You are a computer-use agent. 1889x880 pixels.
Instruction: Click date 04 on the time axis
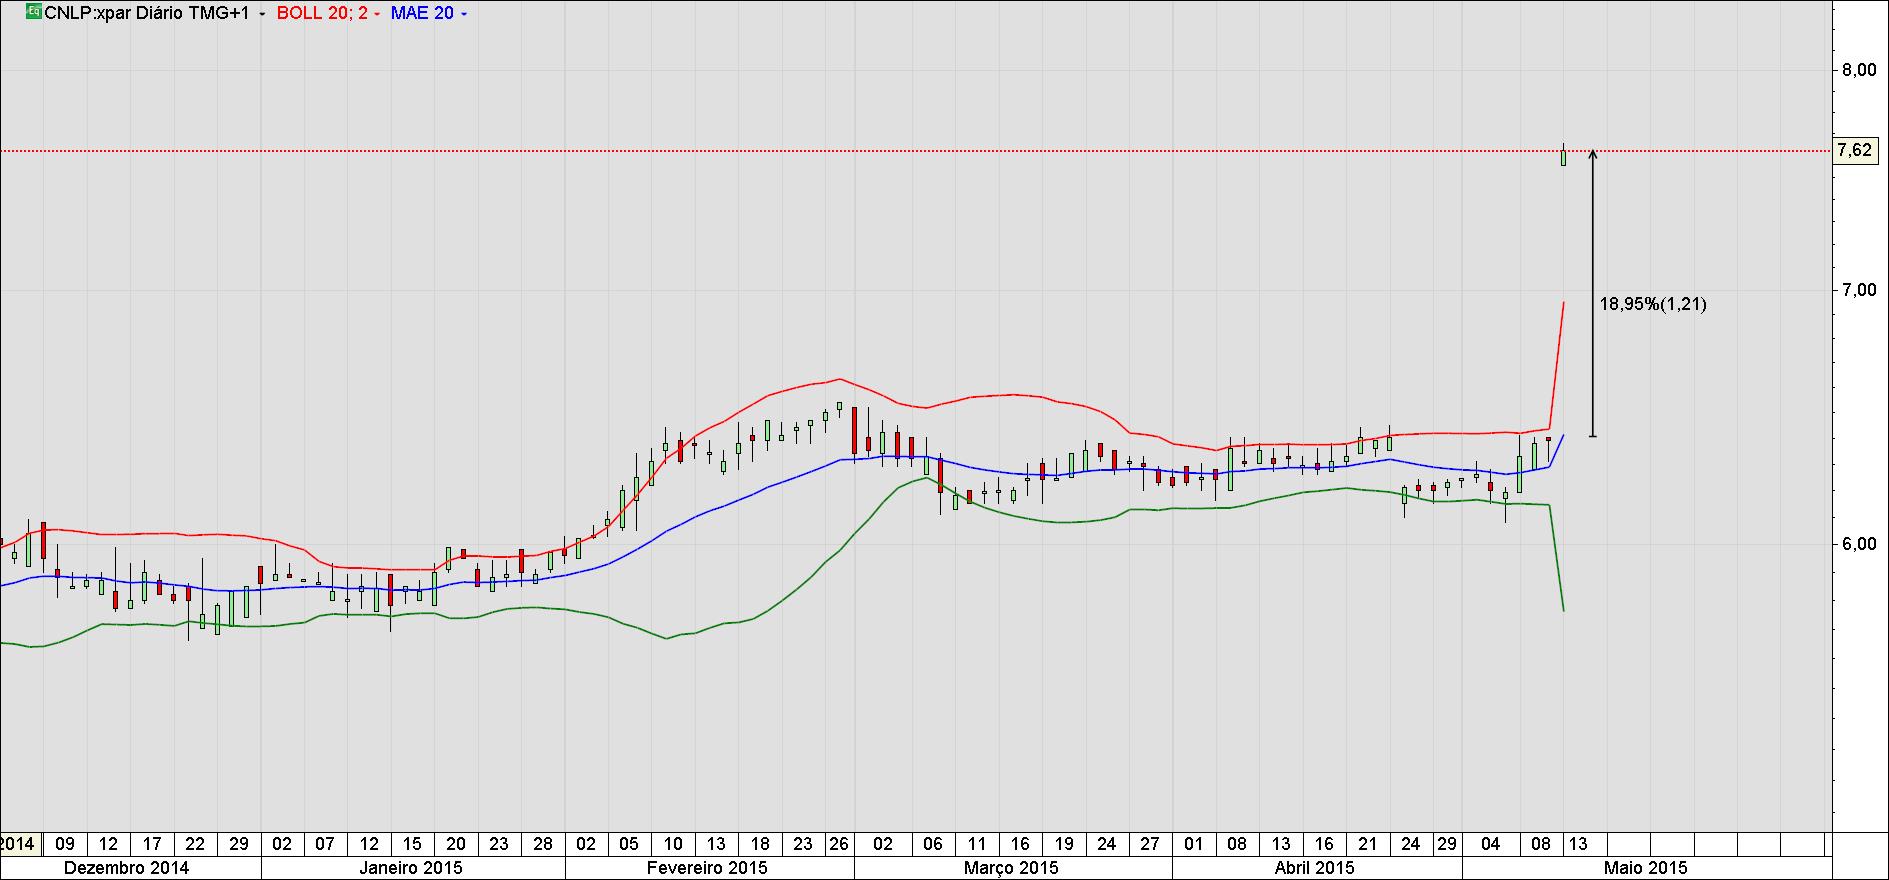1491,844
